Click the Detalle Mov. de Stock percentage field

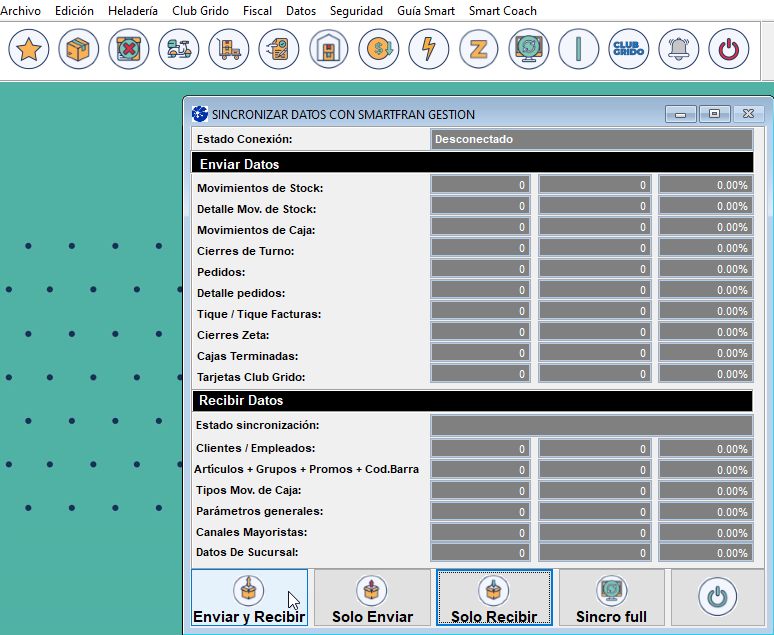[705, 206]
